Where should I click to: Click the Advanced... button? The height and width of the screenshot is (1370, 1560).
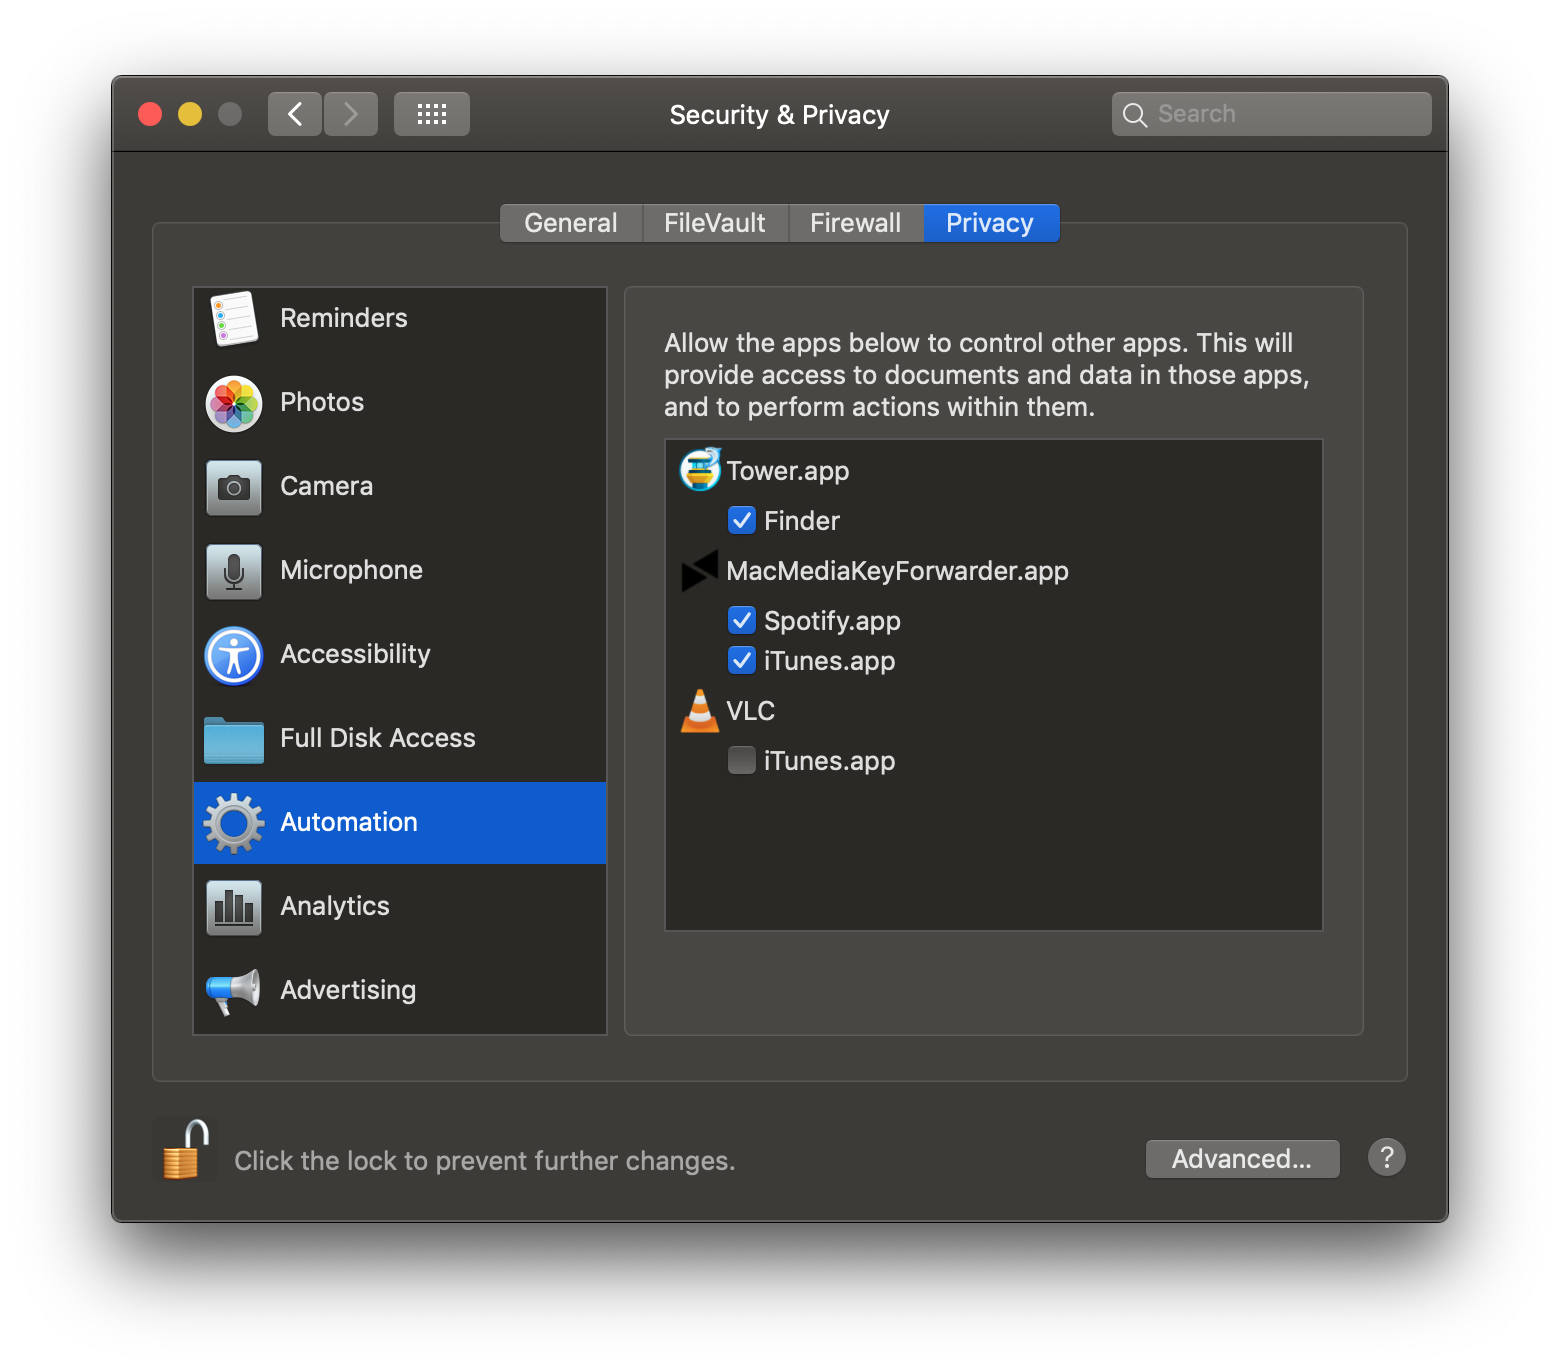(x=1242, y=1159)
